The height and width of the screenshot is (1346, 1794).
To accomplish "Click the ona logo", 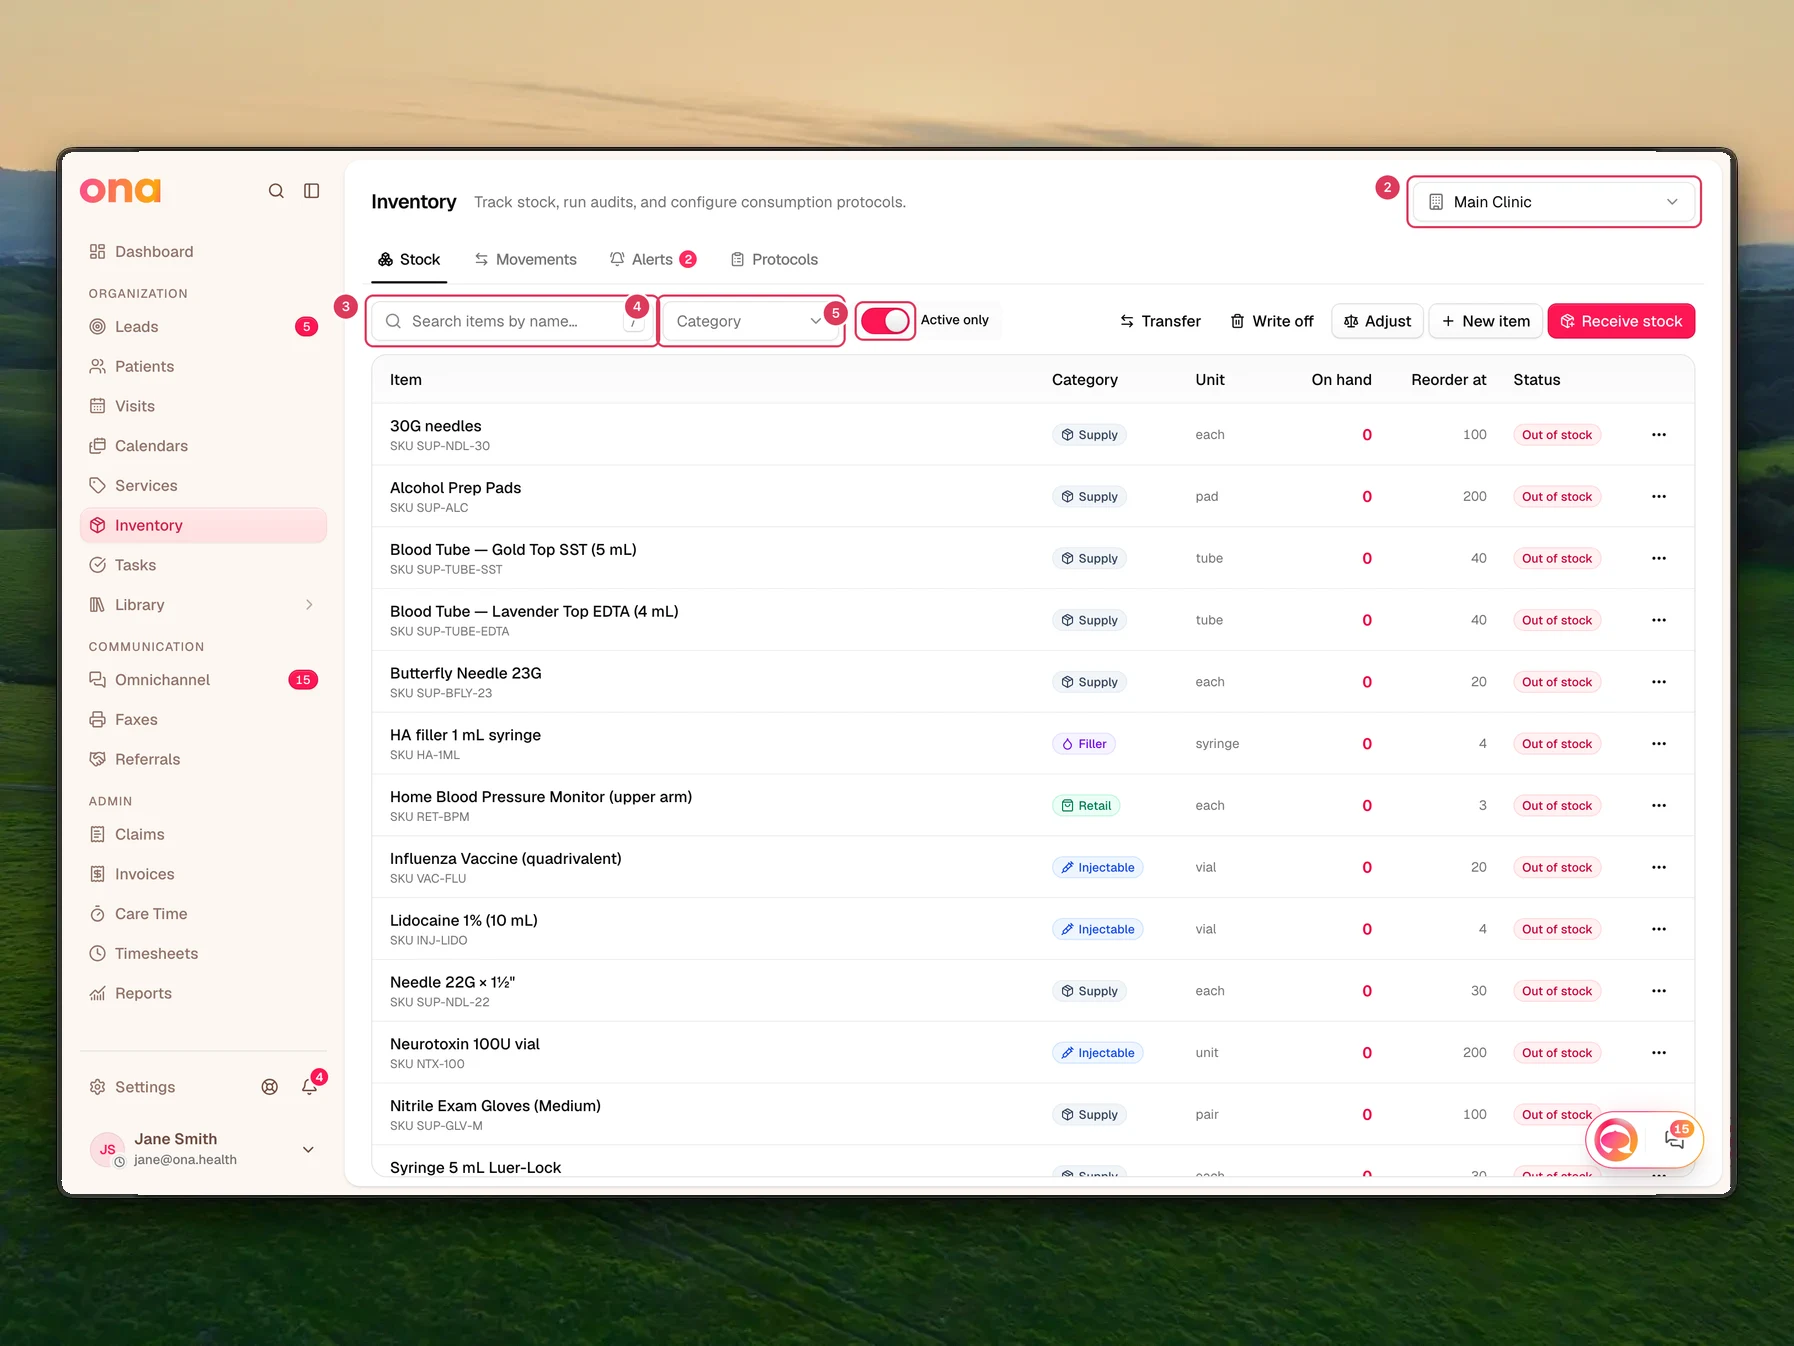I will click(120, 190).
